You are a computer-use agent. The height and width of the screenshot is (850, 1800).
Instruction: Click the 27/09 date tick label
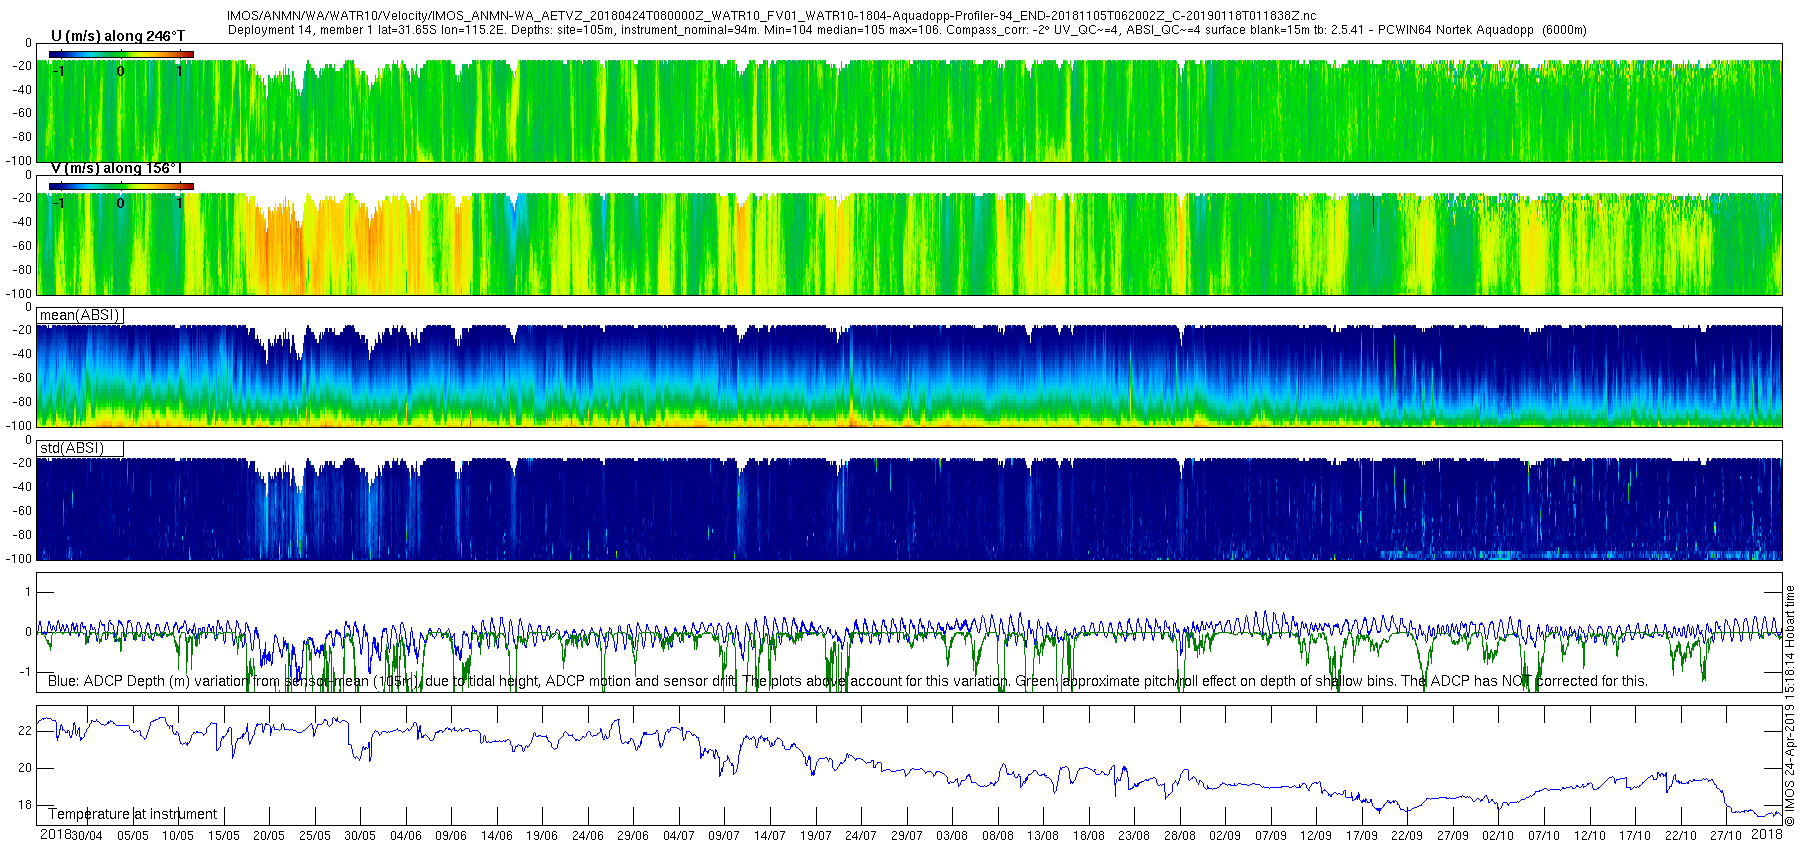(1453, 836)
